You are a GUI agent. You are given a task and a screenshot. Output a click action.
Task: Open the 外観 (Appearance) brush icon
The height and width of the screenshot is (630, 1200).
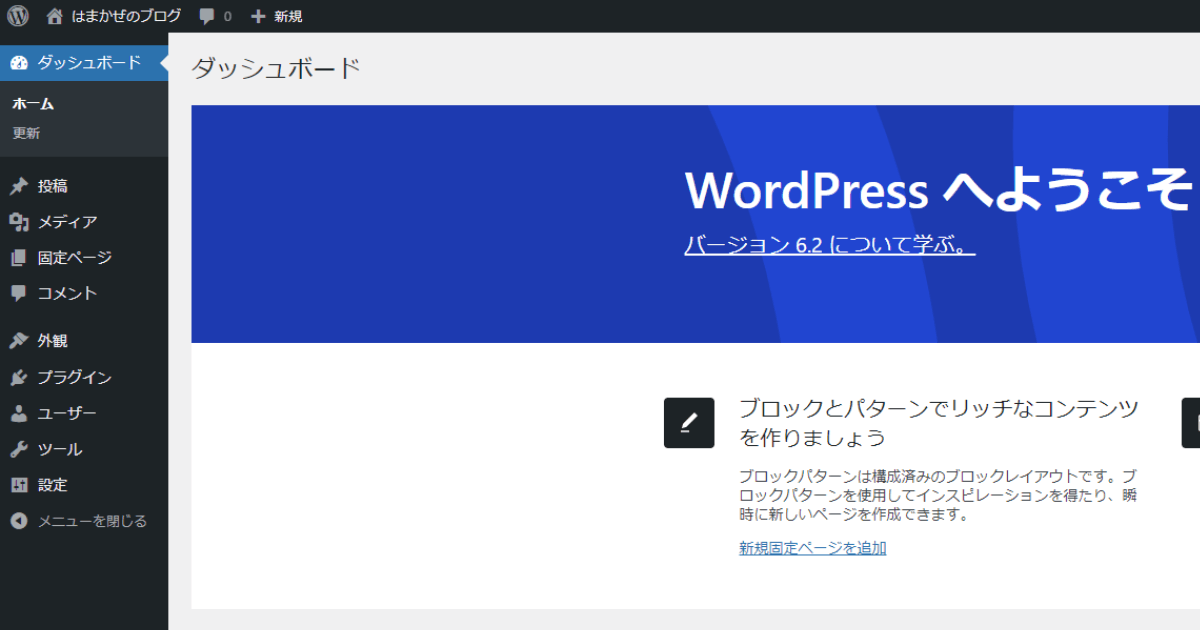coord(17,340)
